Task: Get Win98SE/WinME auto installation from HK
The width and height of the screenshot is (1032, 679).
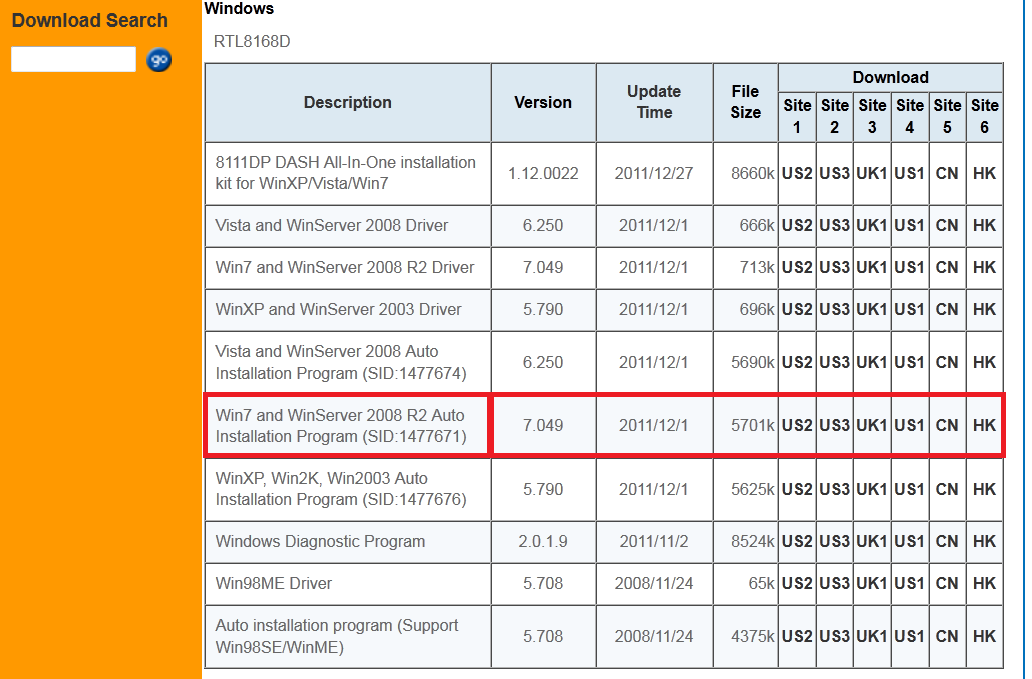Action: click(985, 637)
